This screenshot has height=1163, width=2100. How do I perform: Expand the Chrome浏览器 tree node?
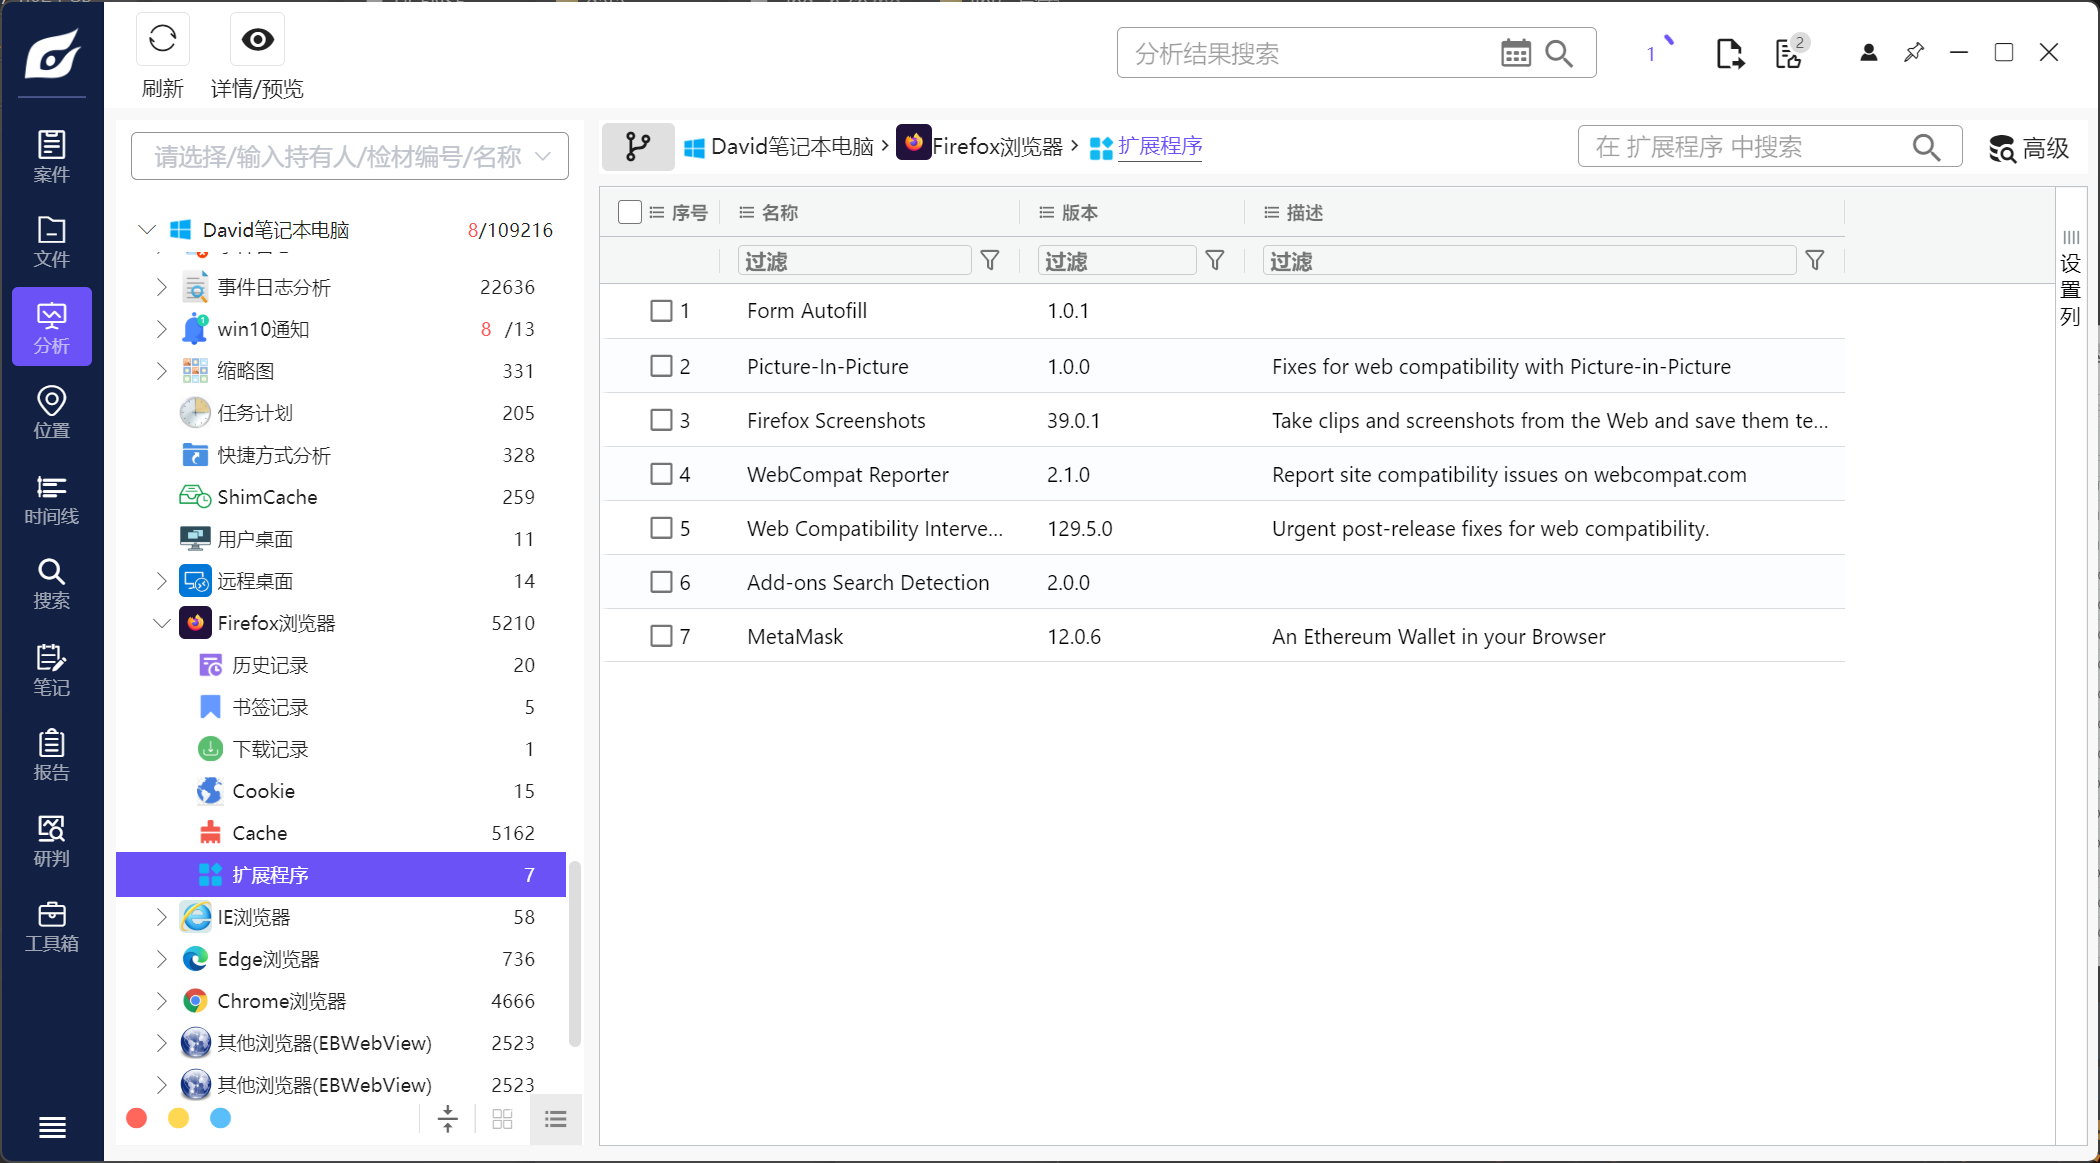162,1001
